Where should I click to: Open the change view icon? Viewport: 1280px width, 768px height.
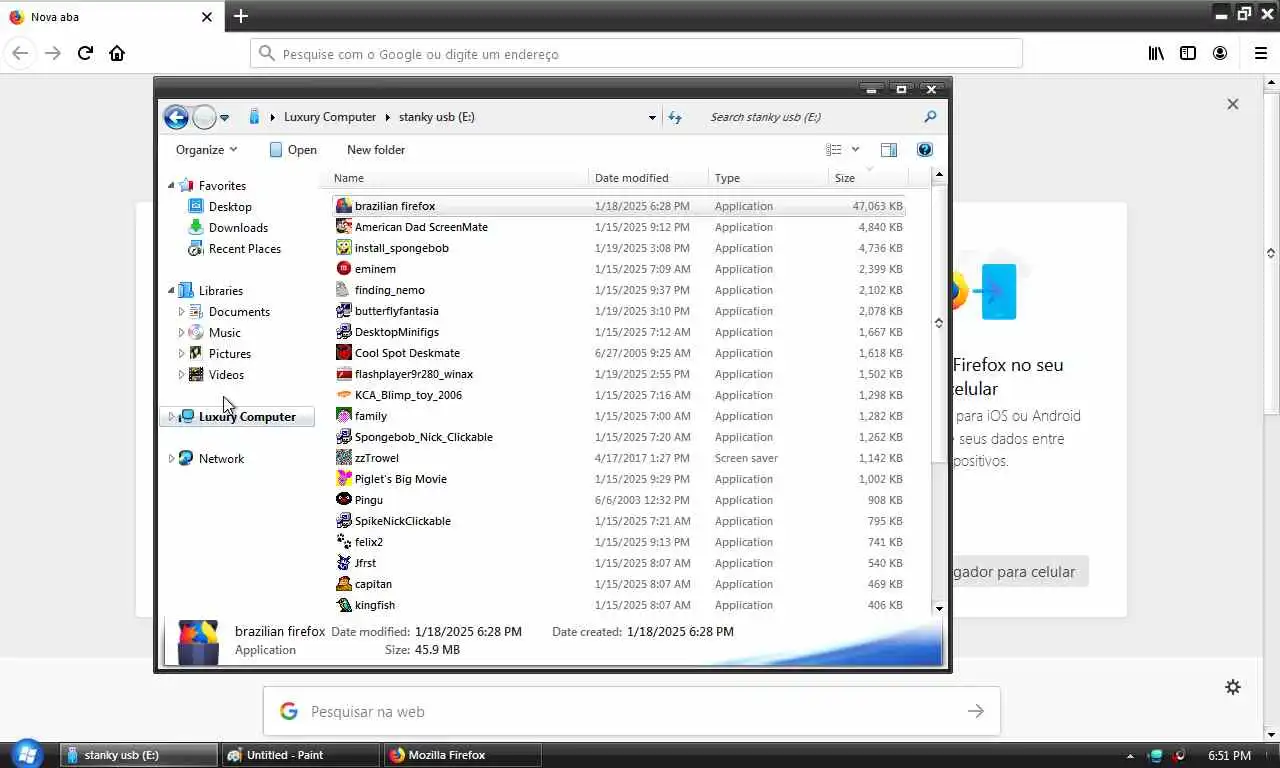point(833,150)
